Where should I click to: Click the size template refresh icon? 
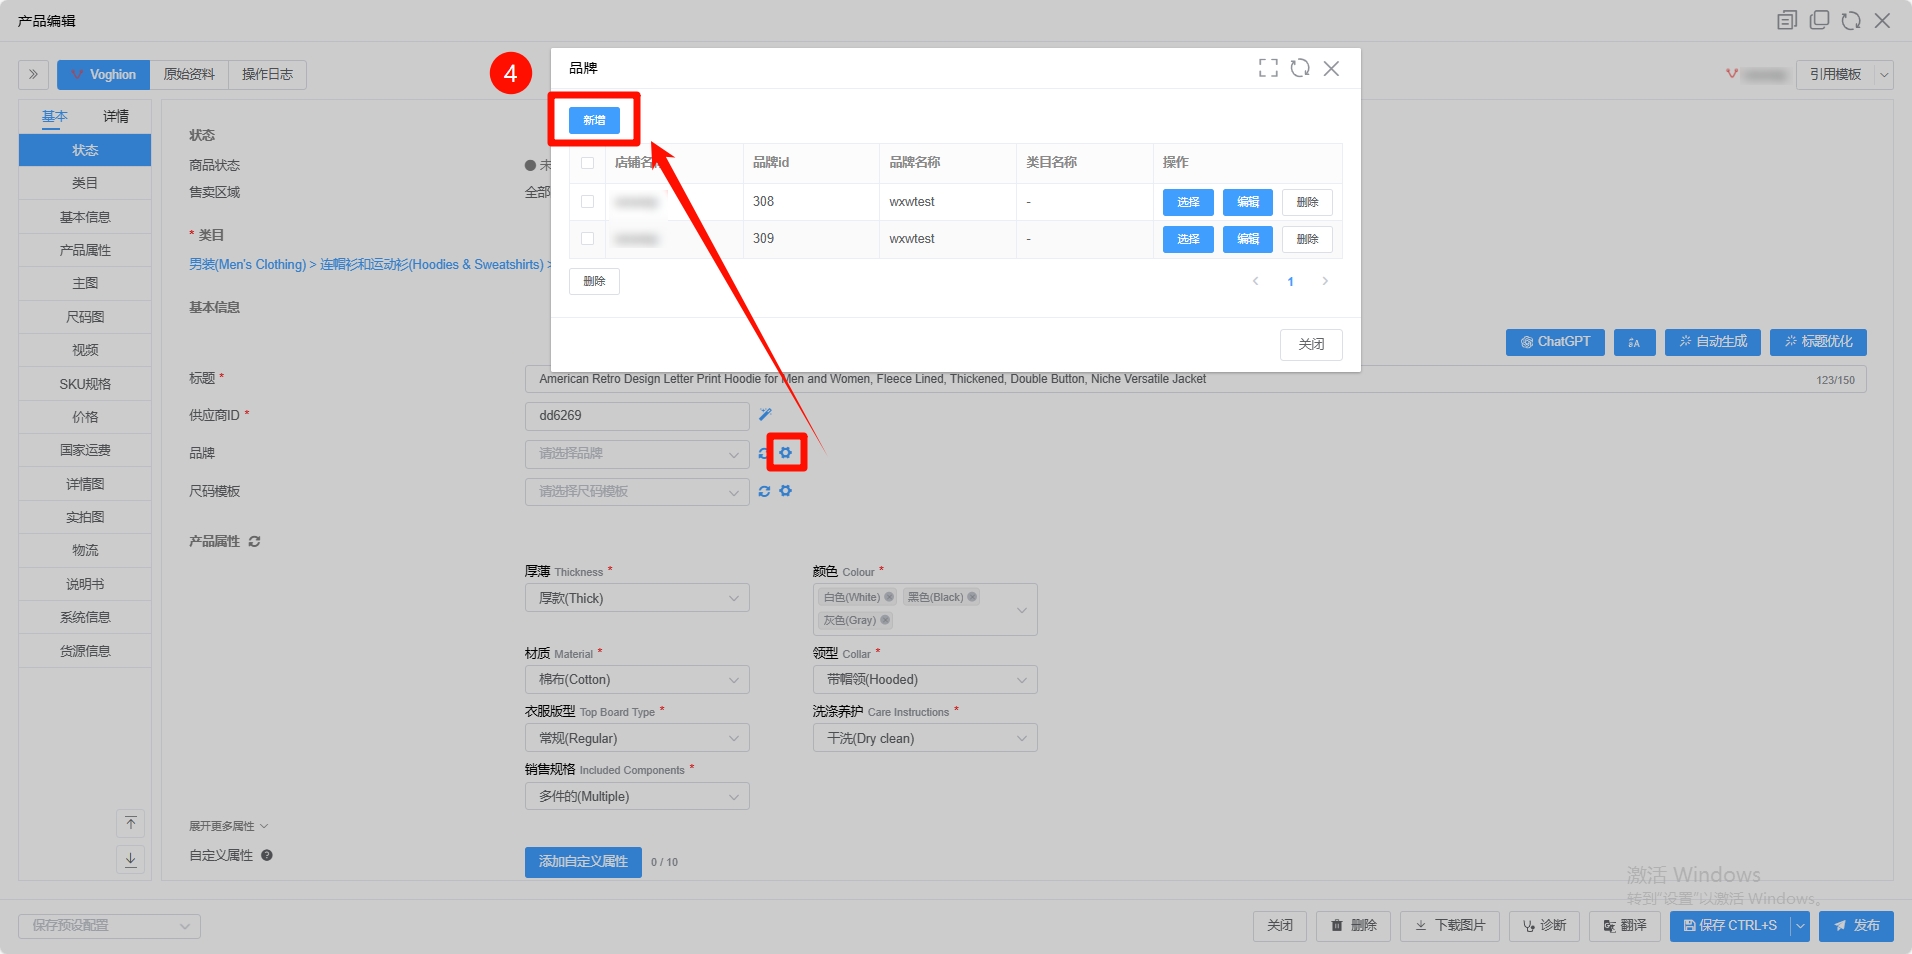(x=764, y=491)
